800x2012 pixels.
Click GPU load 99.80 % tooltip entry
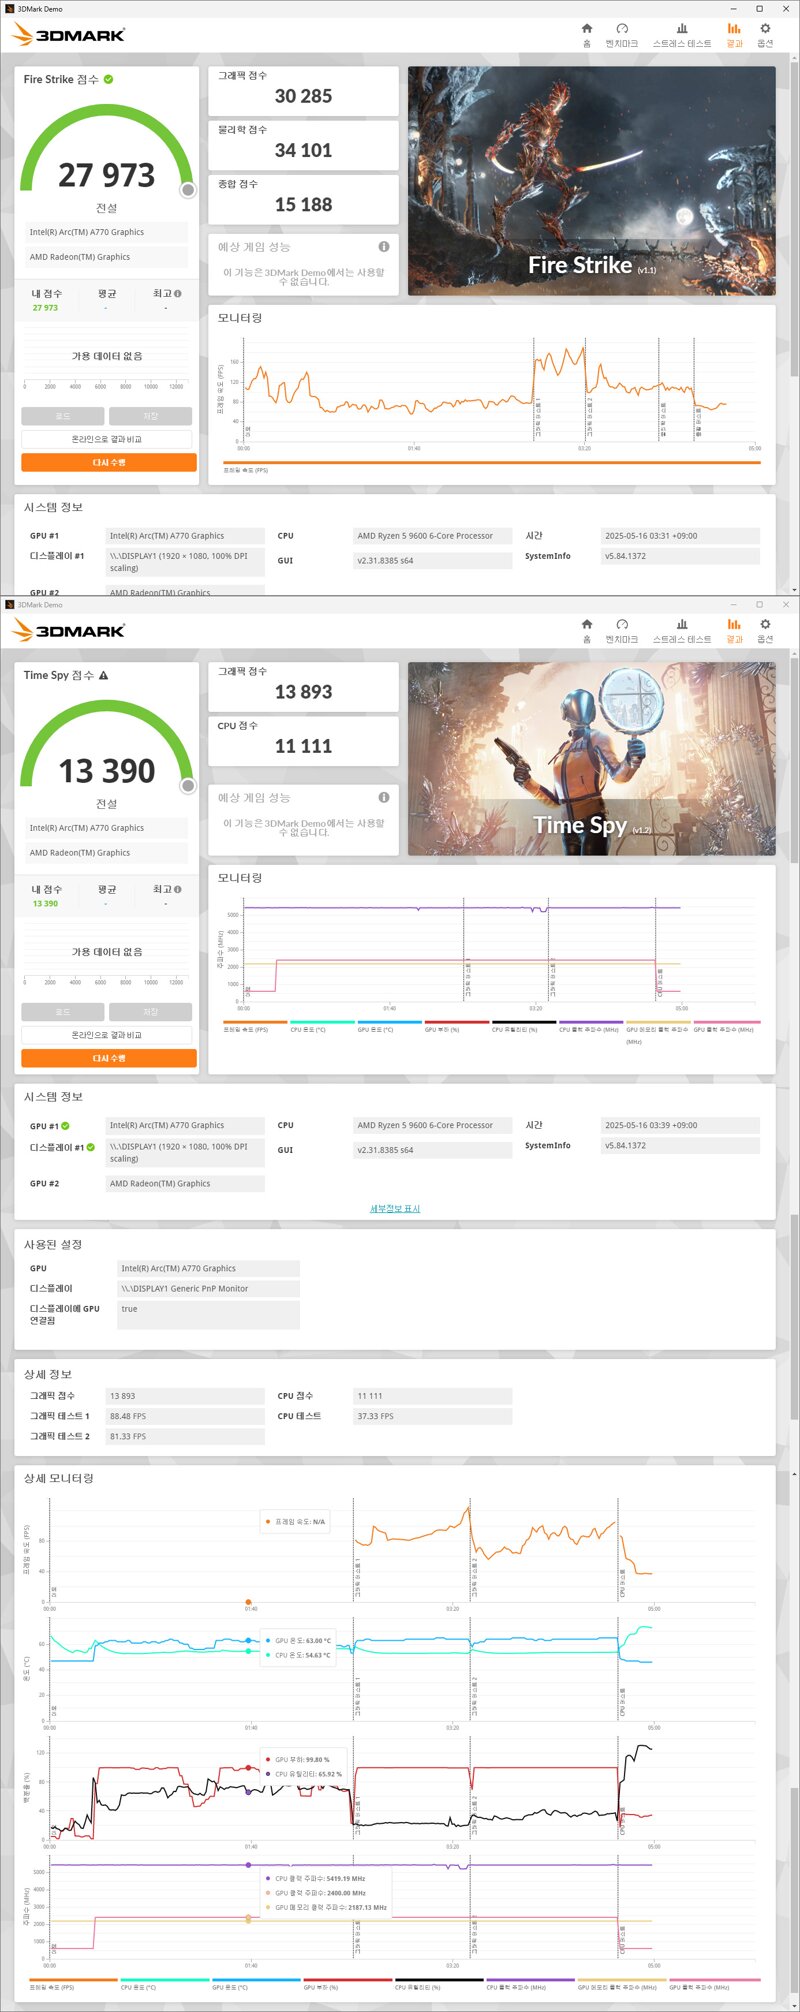pyautogui.click(x=298, y=1759)
